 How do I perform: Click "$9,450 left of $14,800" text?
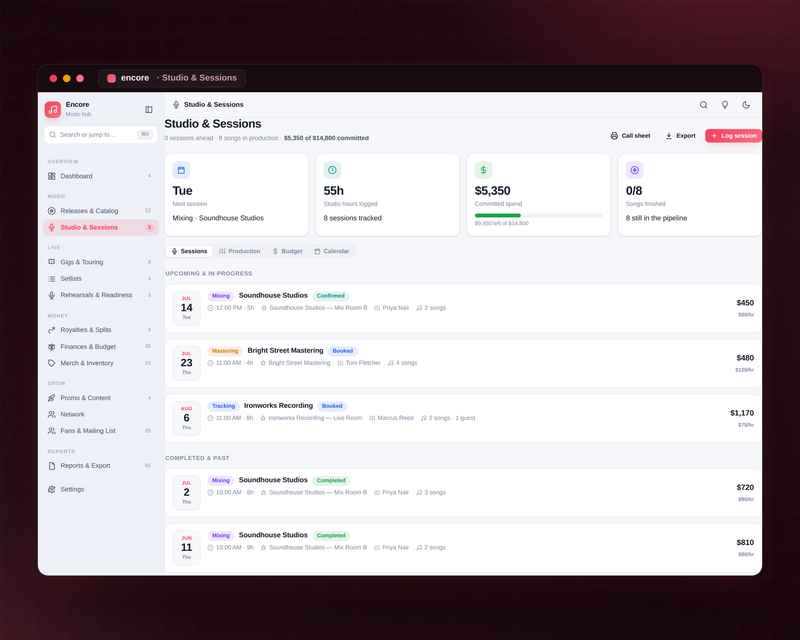tap(502, 224)
